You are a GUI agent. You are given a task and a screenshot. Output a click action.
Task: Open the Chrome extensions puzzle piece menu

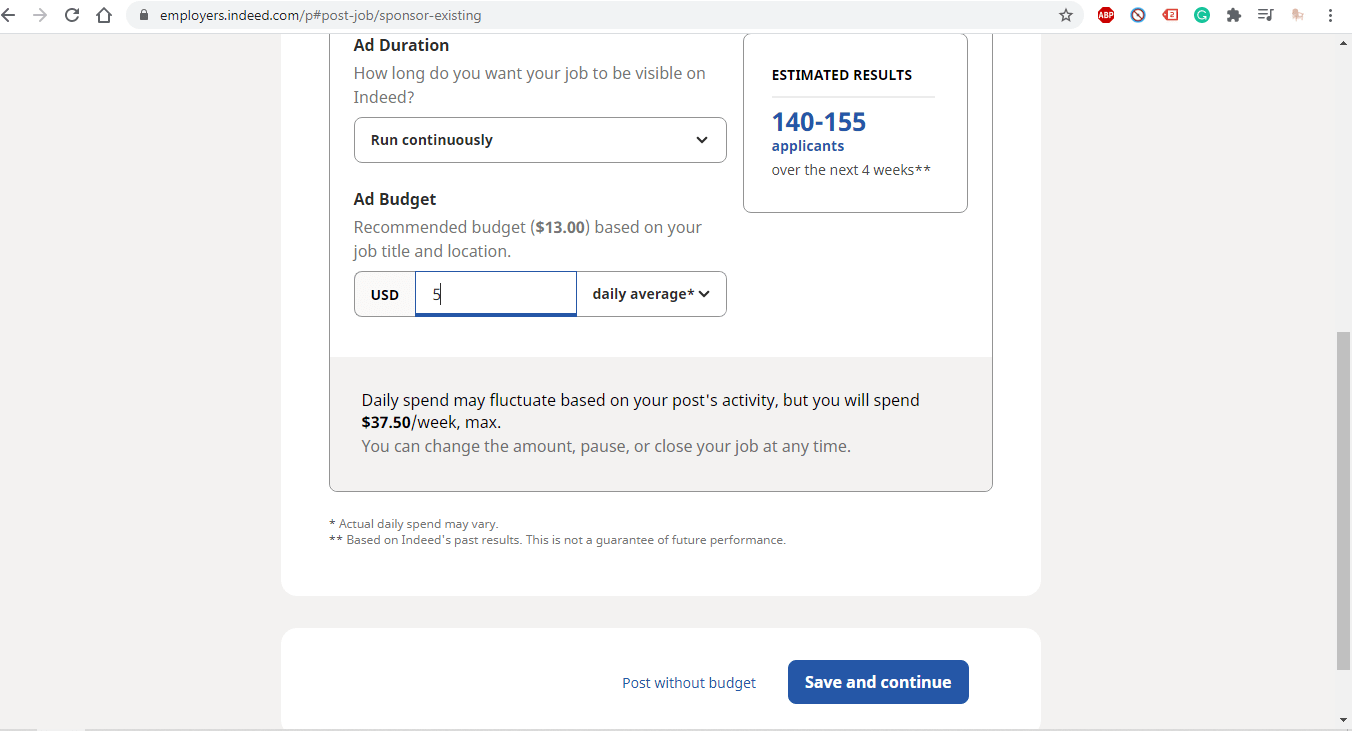coord(1234,15)
